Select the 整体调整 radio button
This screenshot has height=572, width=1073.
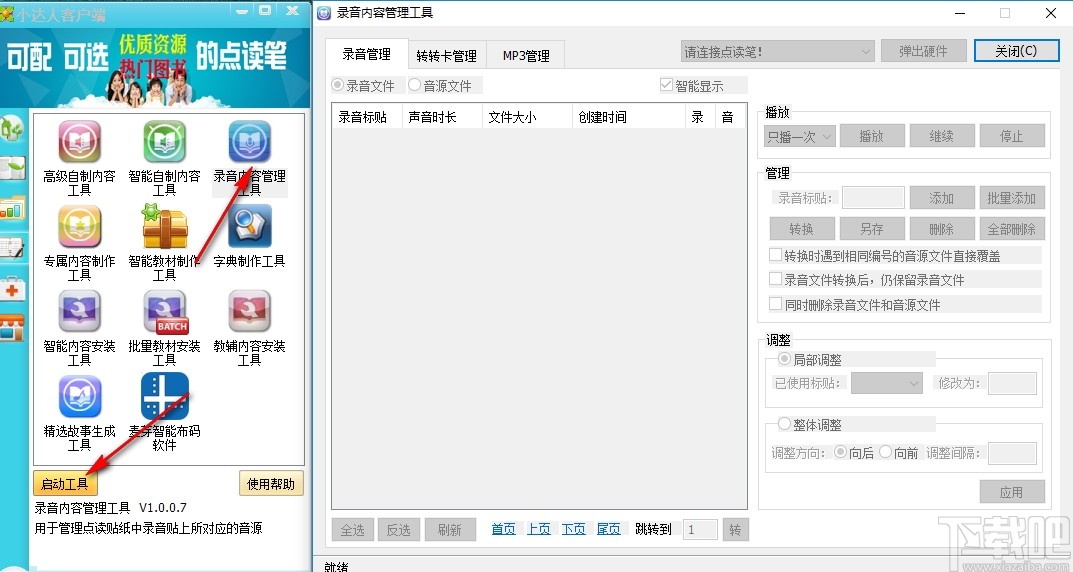[x=784, y=424]
